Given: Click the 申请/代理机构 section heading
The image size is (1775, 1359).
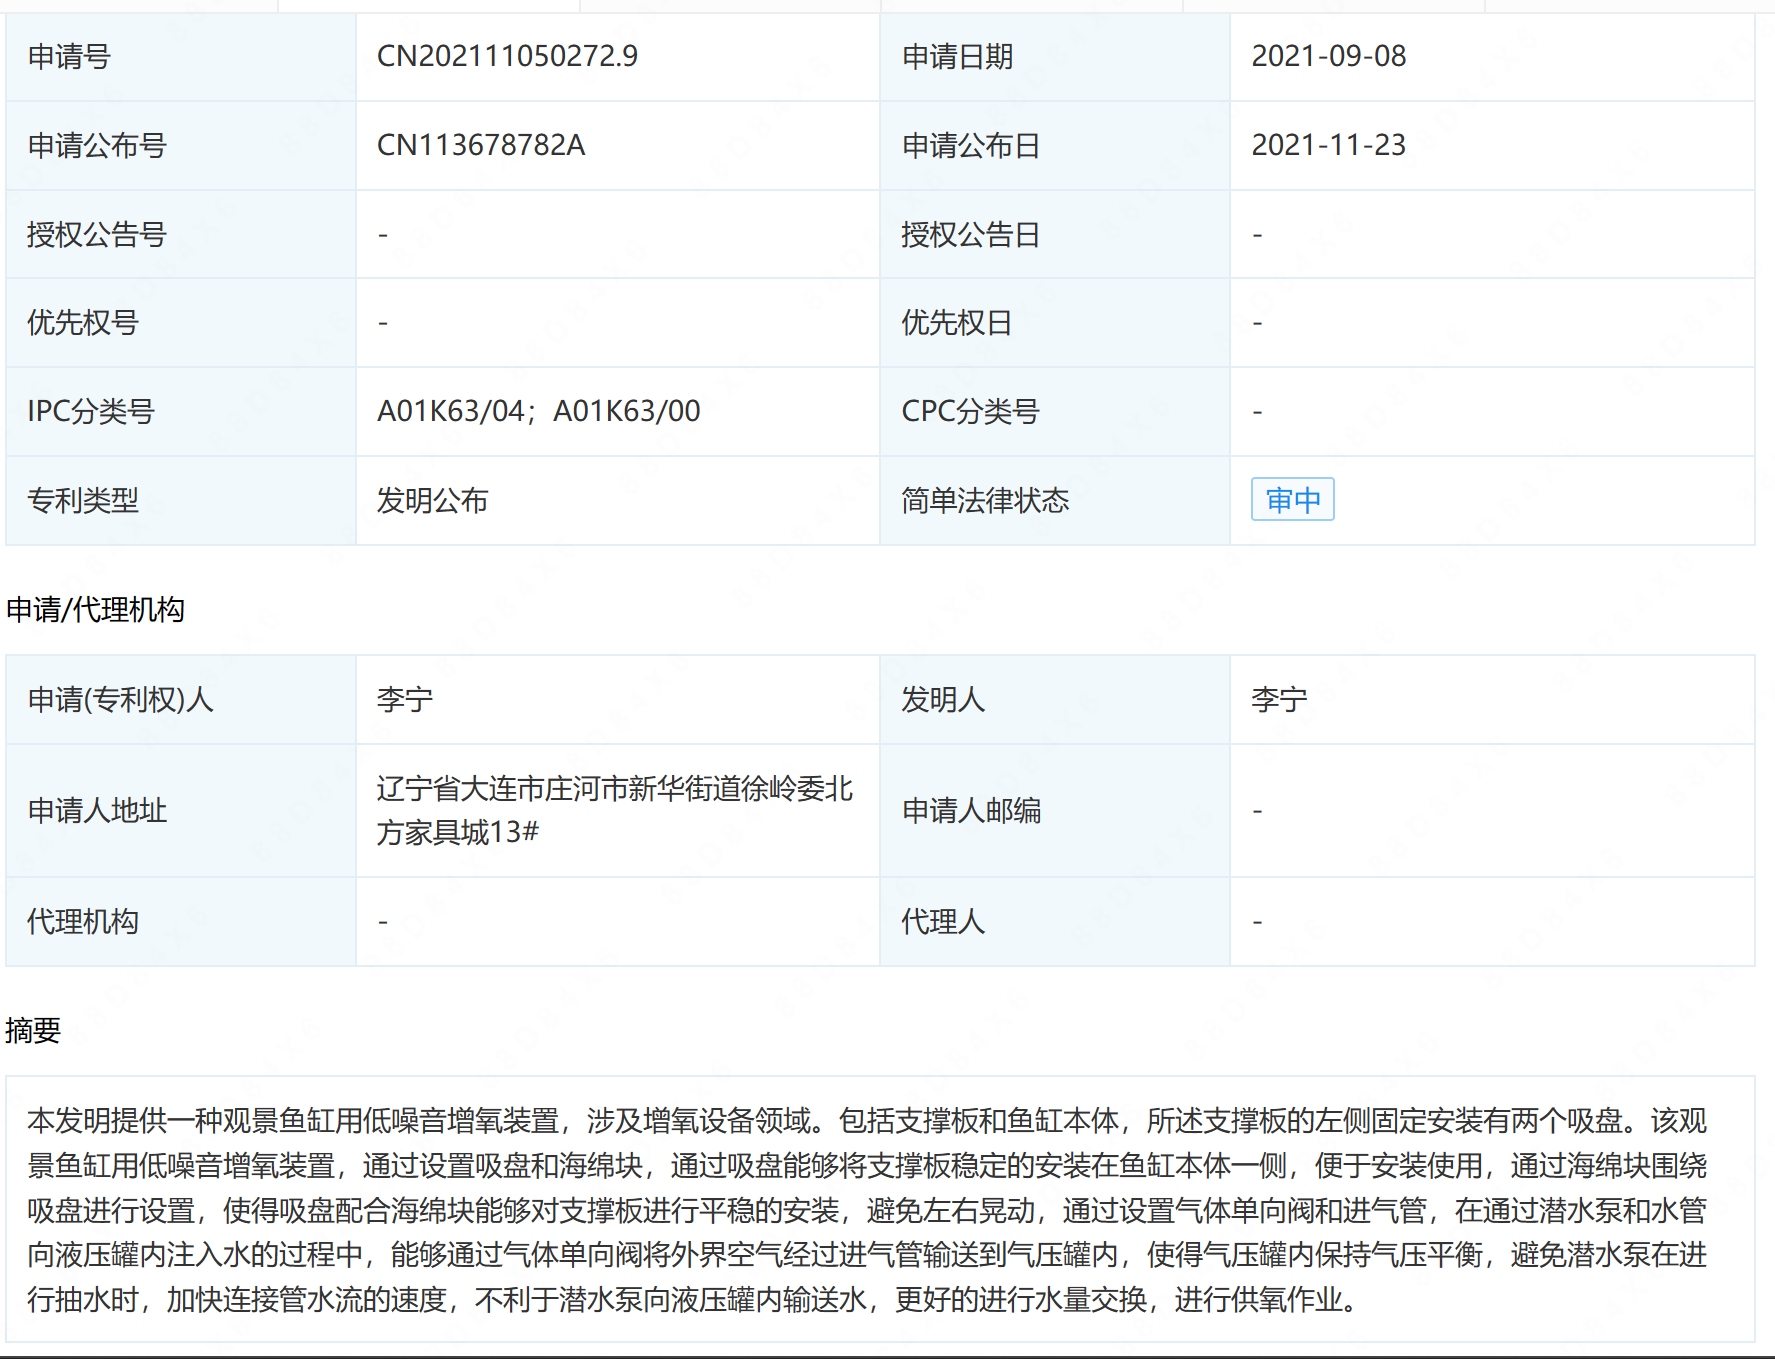Looking at the screenshot, I should point(95,609).
